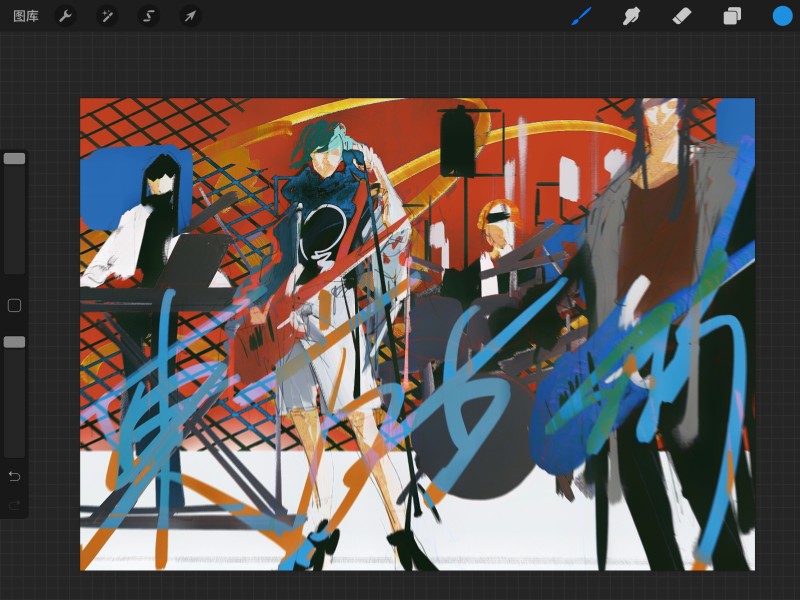The width and height of the screenshot is (800, 600).
Task: Redo using the dimmed sidebar arrow
Action: tap(14, 505)
